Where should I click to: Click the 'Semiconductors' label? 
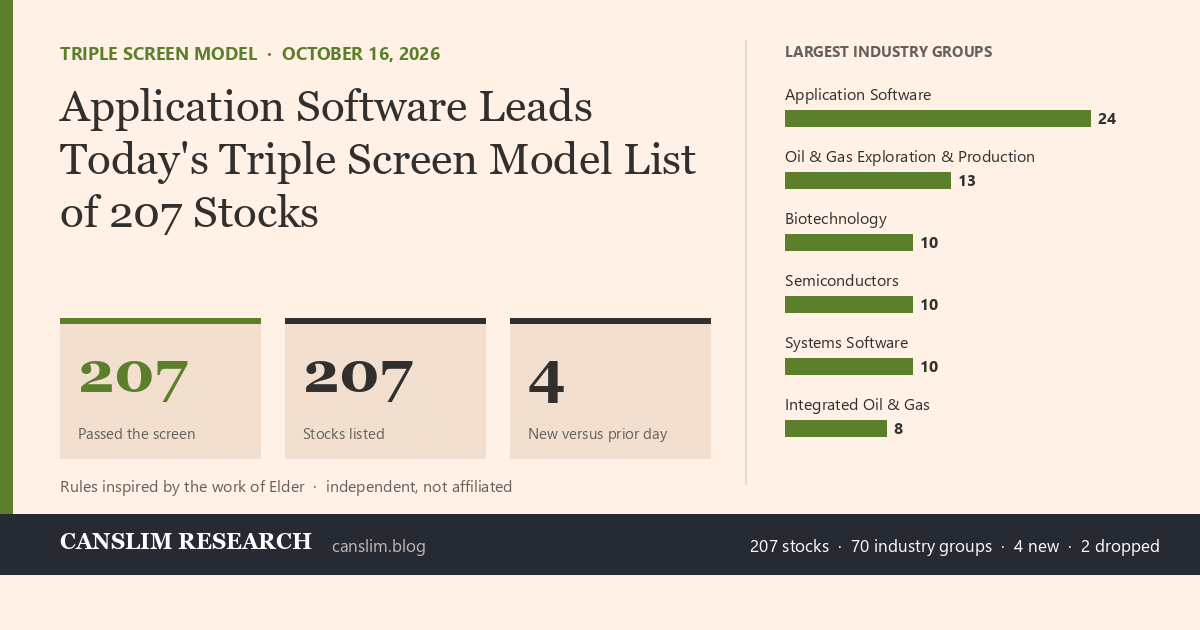[x=842, y=281]
